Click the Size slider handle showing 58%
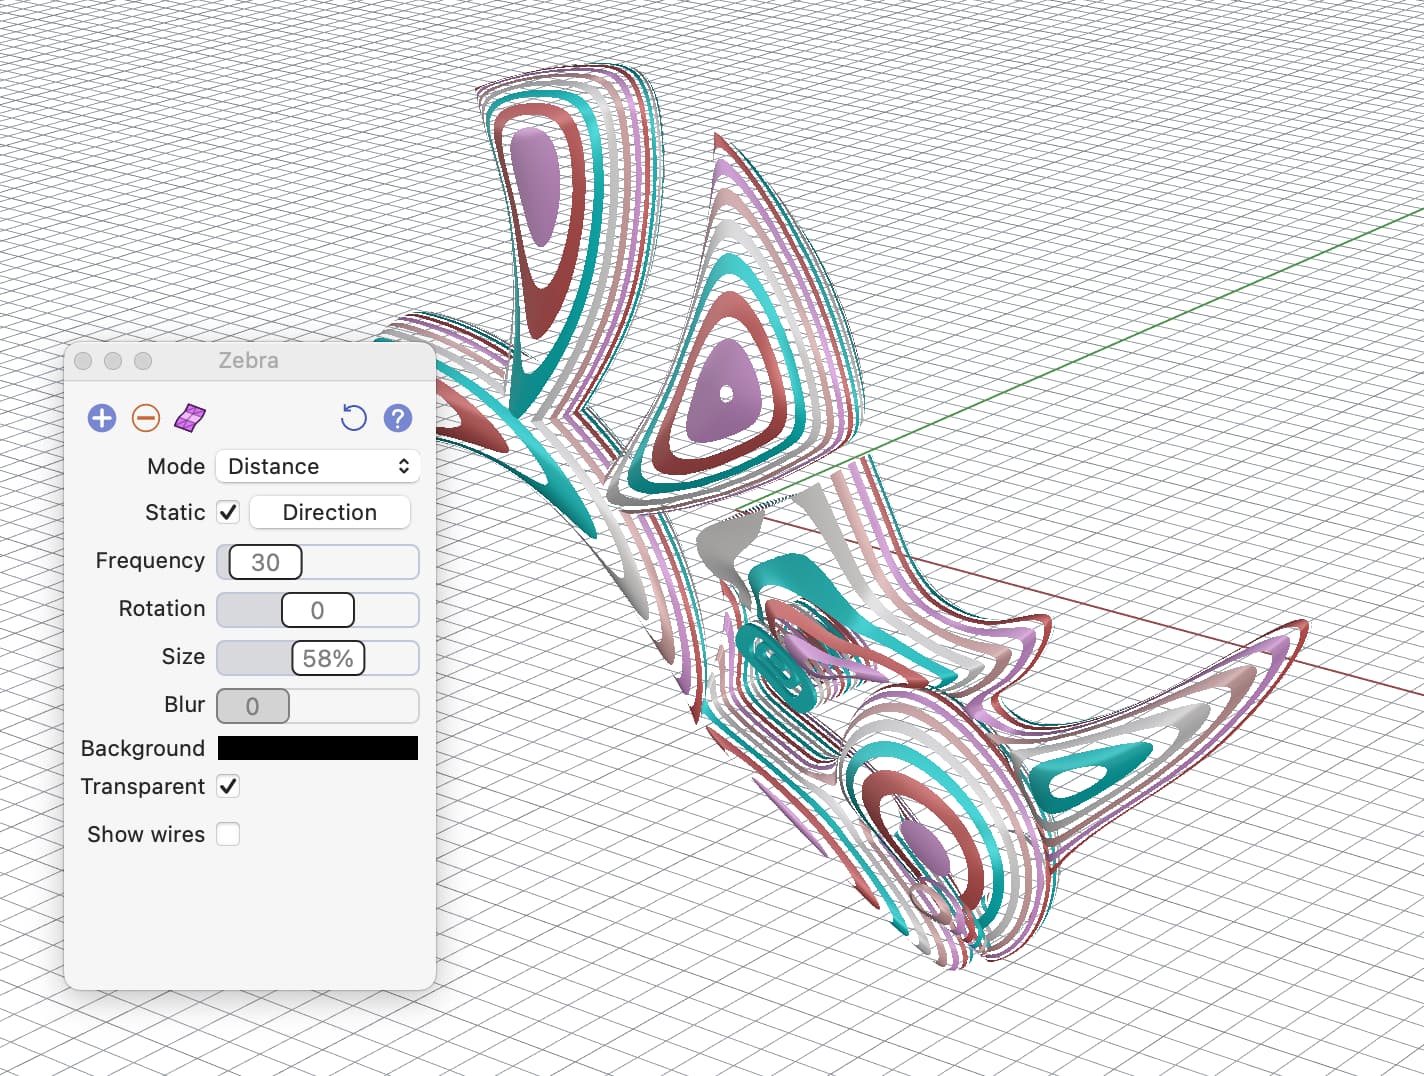 (328, 658)
